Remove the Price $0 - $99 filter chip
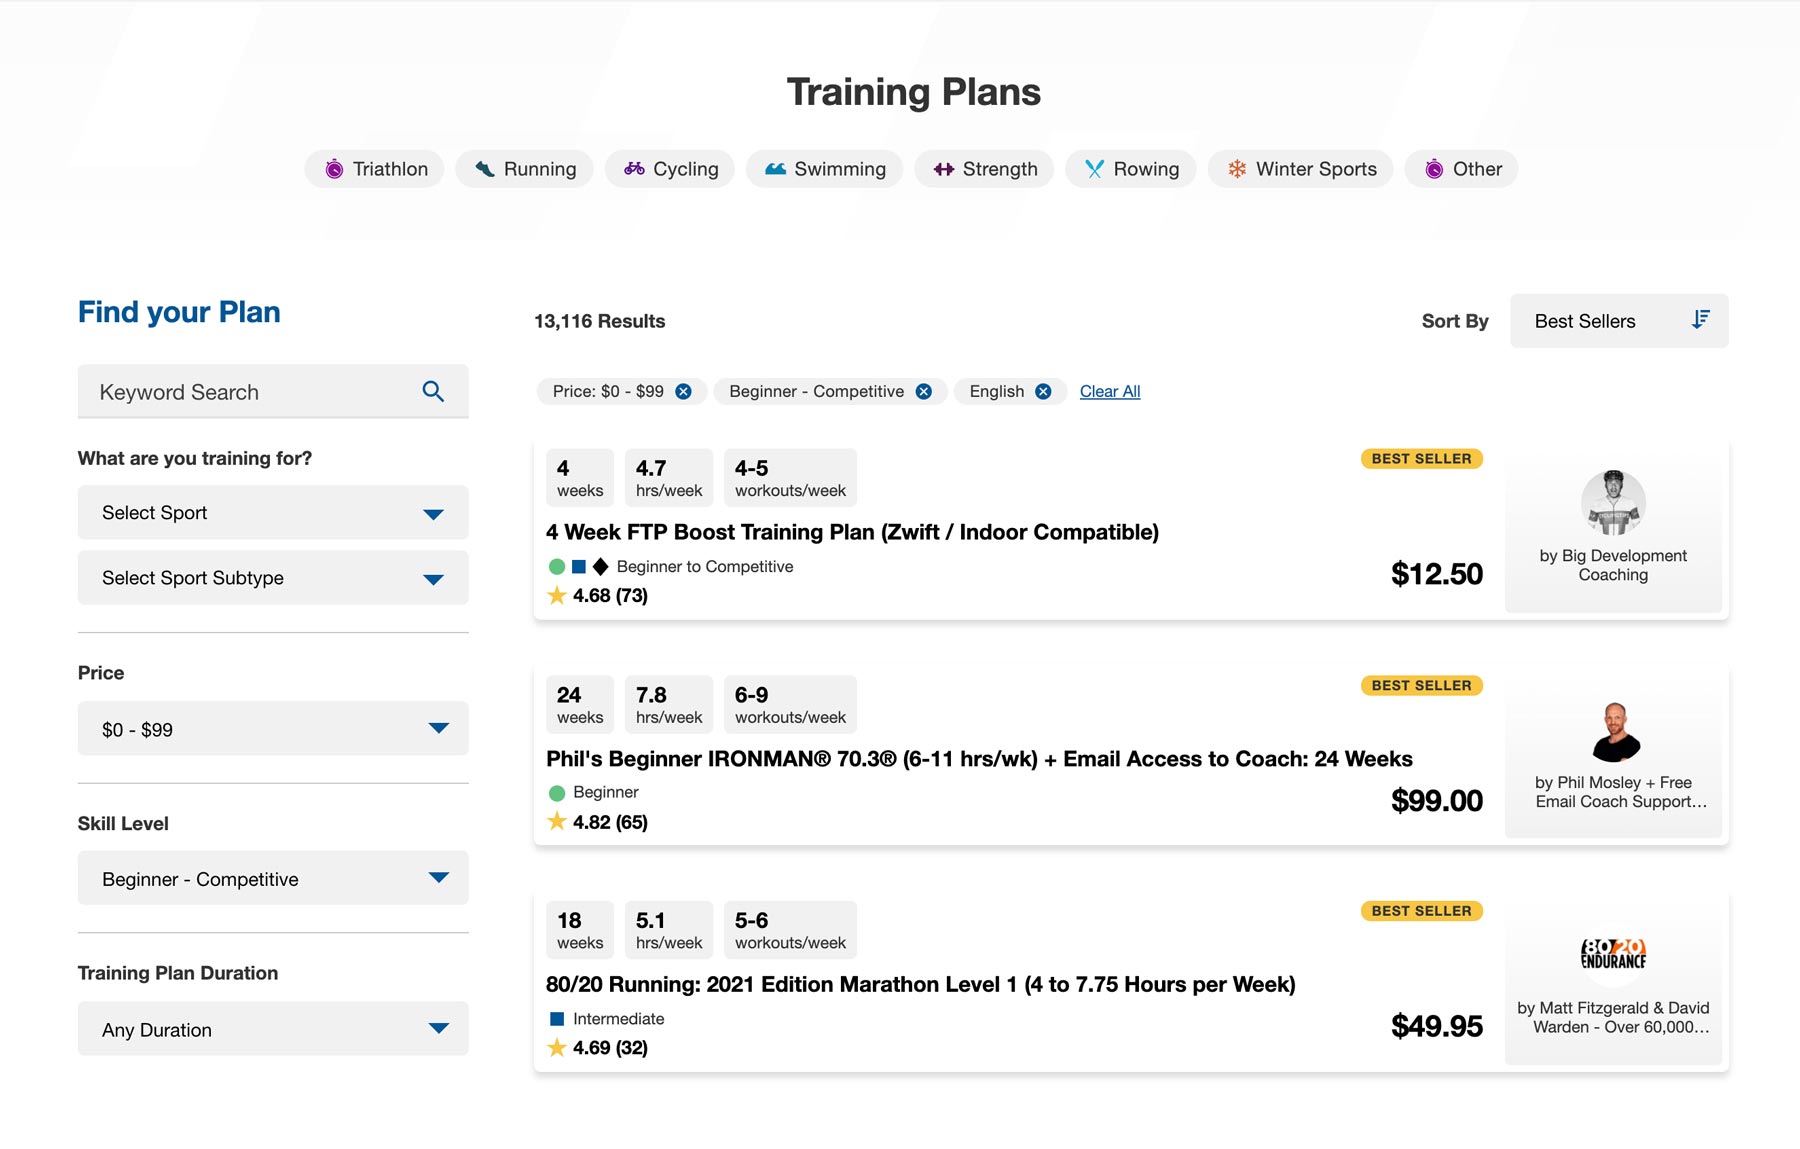 pyautogui.click(x=683, y=391)
